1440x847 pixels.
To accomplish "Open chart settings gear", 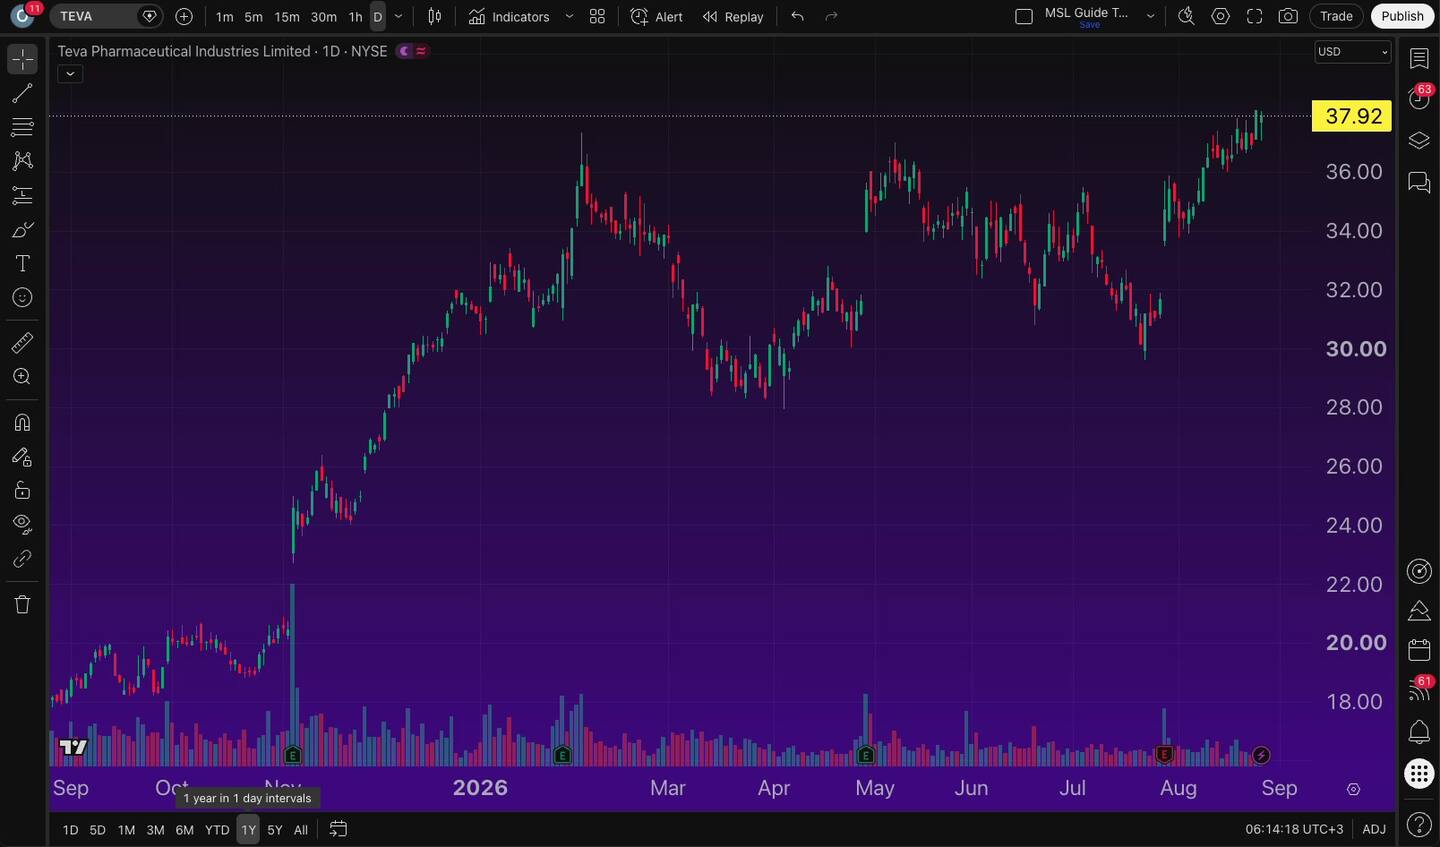I will 1221,16.
